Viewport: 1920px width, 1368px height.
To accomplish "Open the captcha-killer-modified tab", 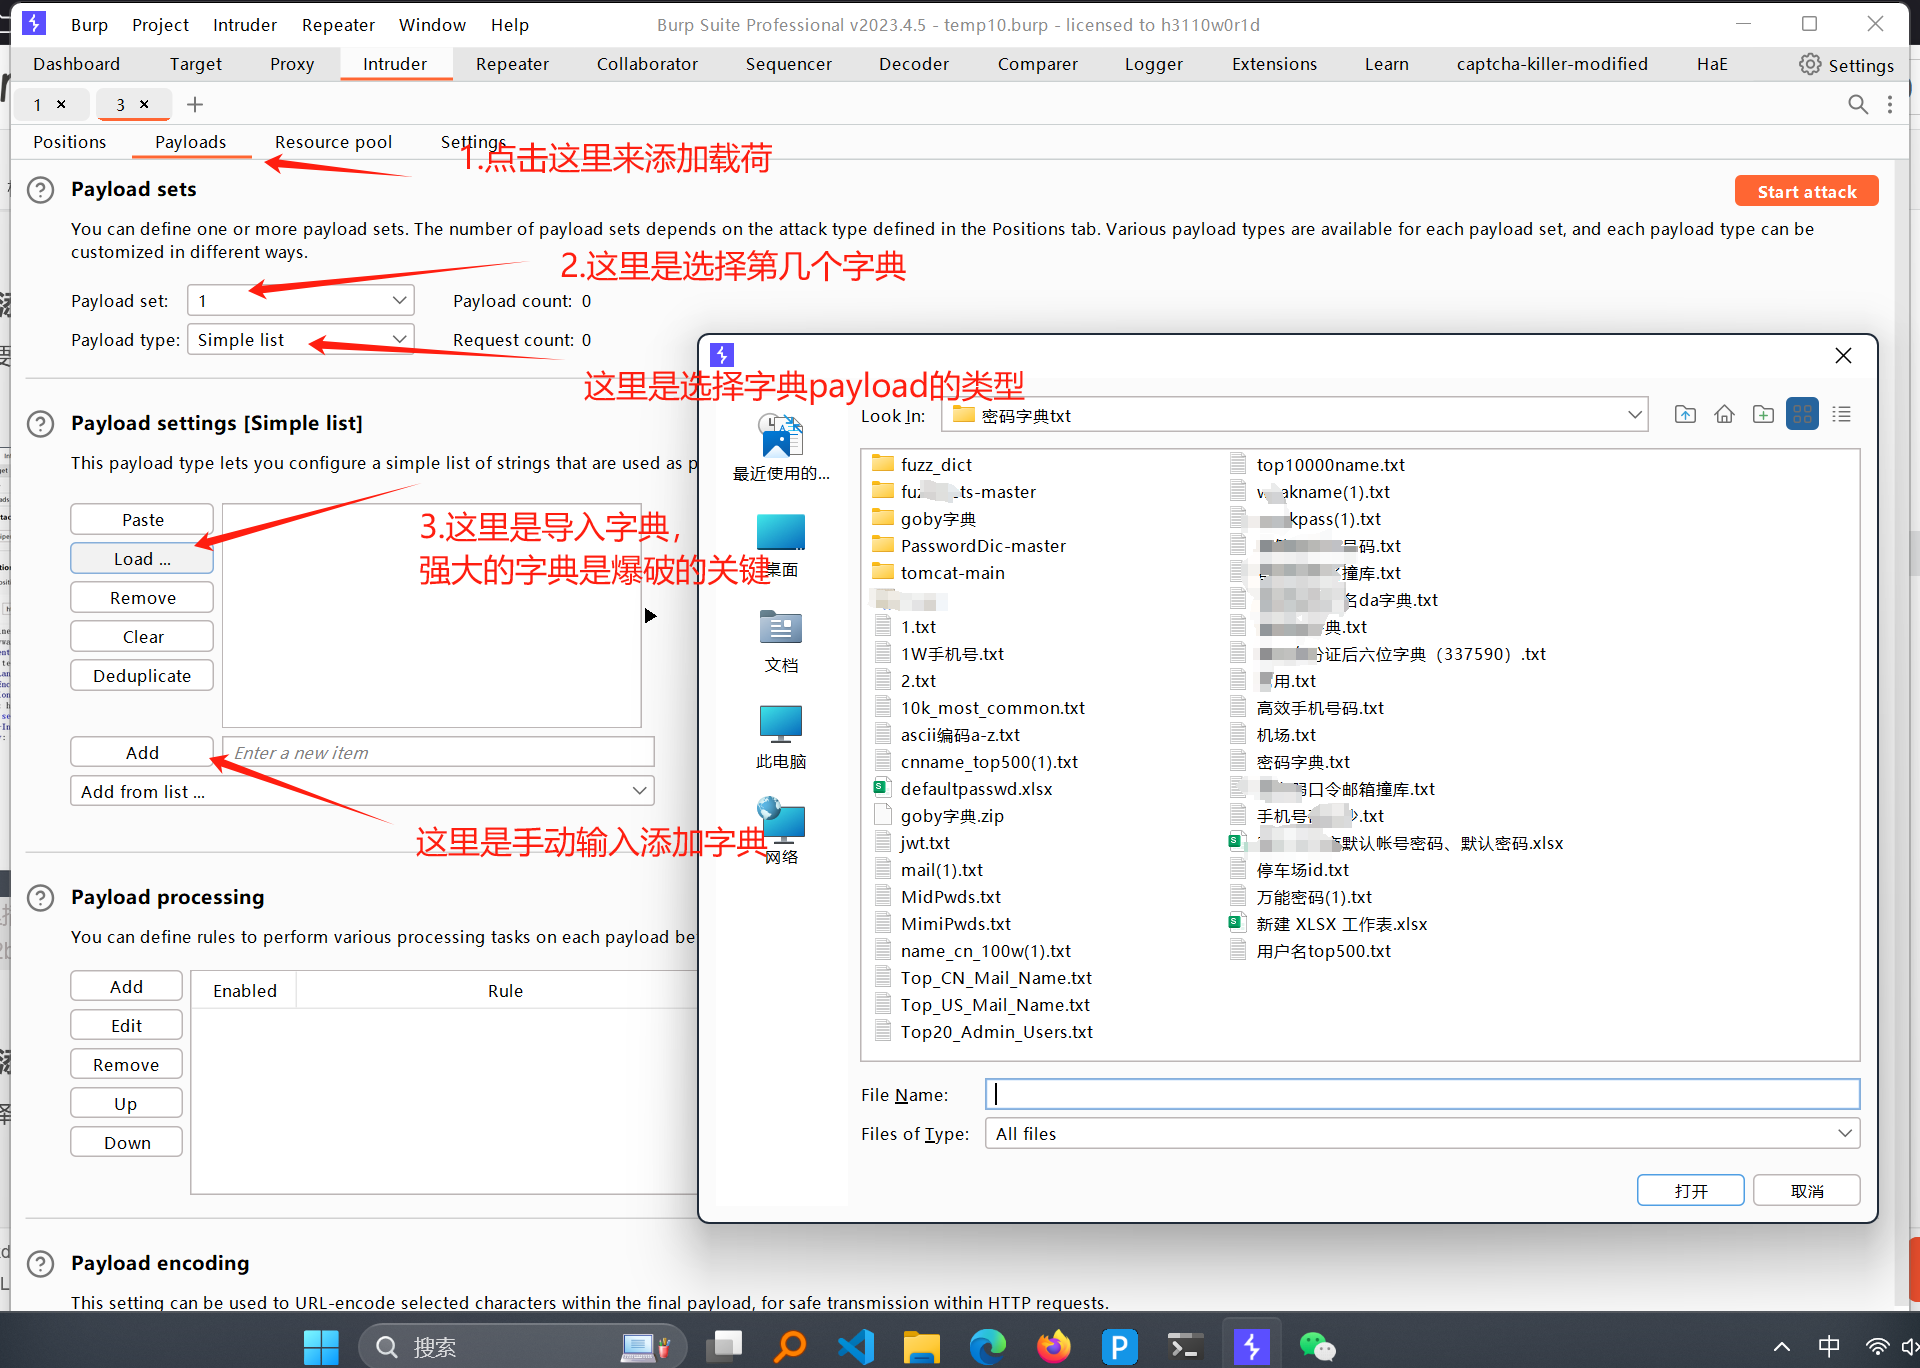I will pyautogui.click(x=1552, y=64).
